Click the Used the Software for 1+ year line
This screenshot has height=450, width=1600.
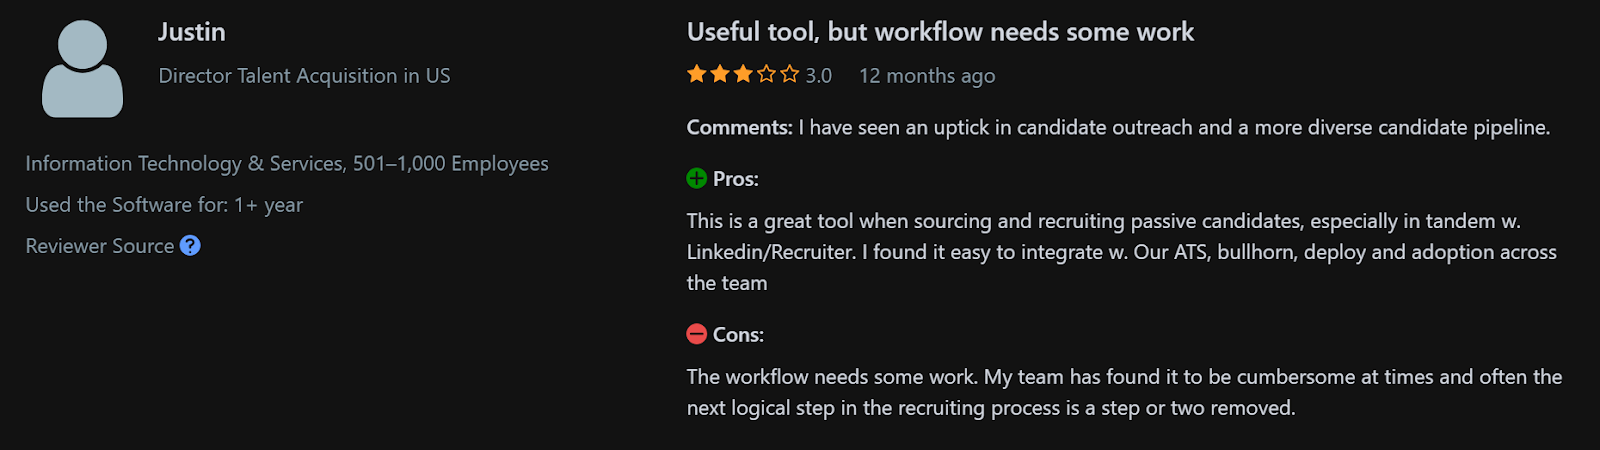pos(164,205)
